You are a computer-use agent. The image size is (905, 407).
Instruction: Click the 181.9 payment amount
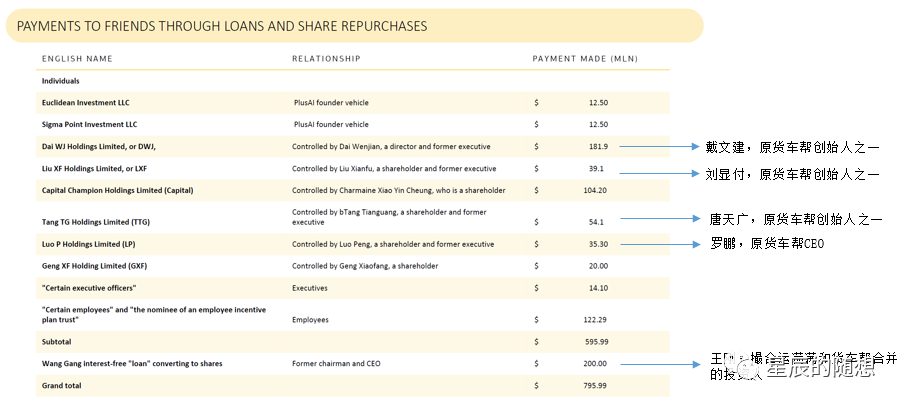598,147
